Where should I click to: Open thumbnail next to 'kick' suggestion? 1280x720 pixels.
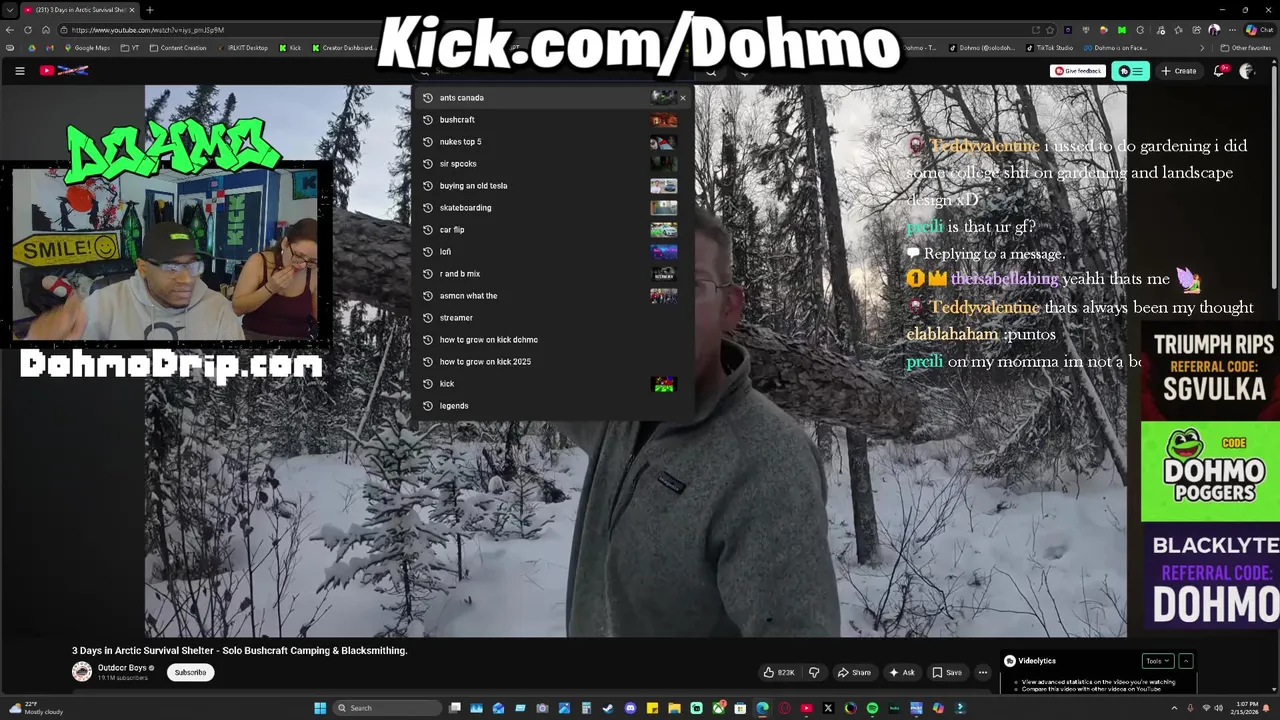[664, 384]
